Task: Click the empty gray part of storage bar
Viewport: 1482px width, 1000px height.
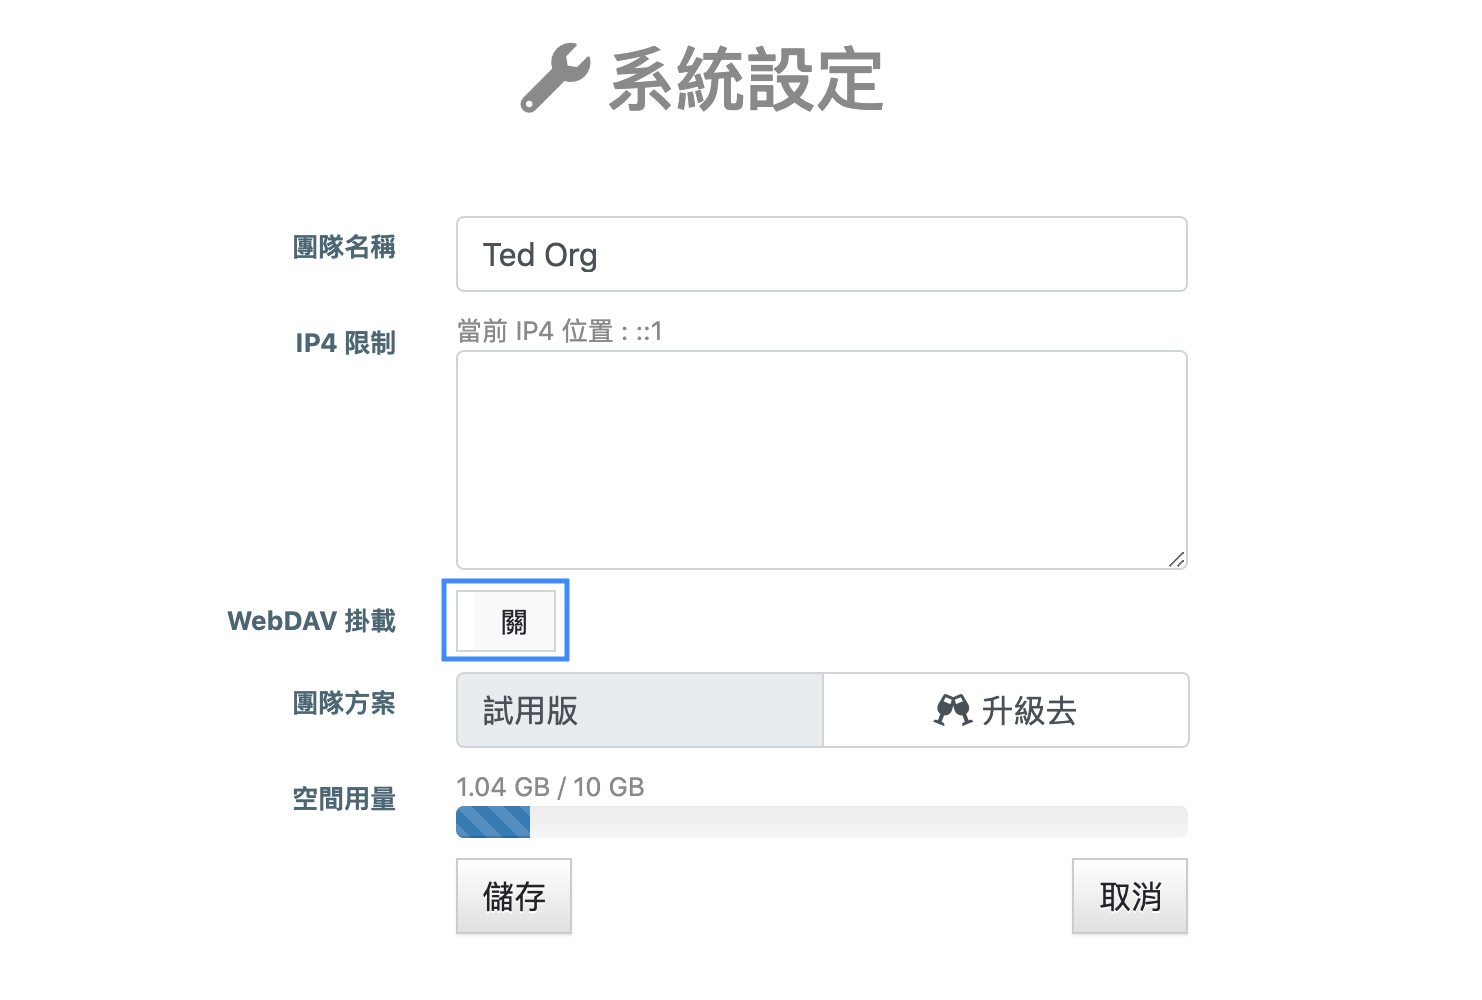Action: [858, 822]
